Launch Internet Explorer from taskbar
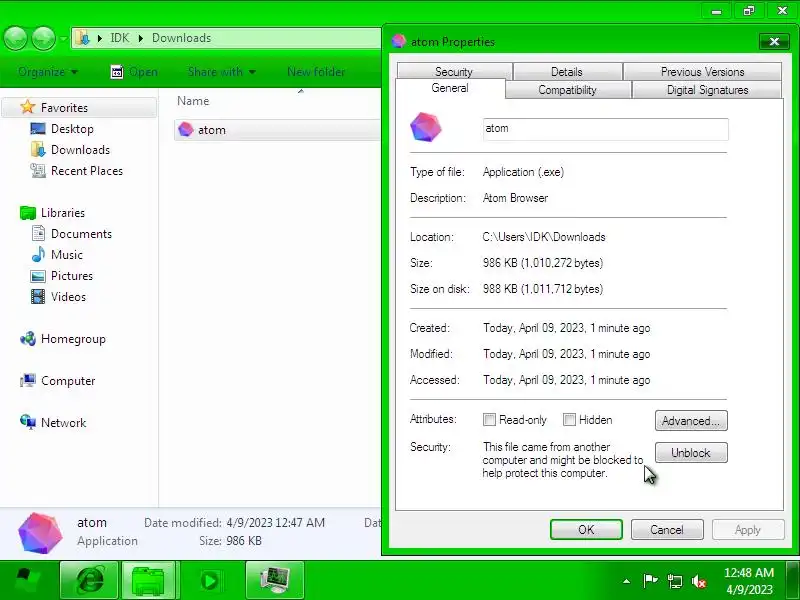 pos(89,580)
